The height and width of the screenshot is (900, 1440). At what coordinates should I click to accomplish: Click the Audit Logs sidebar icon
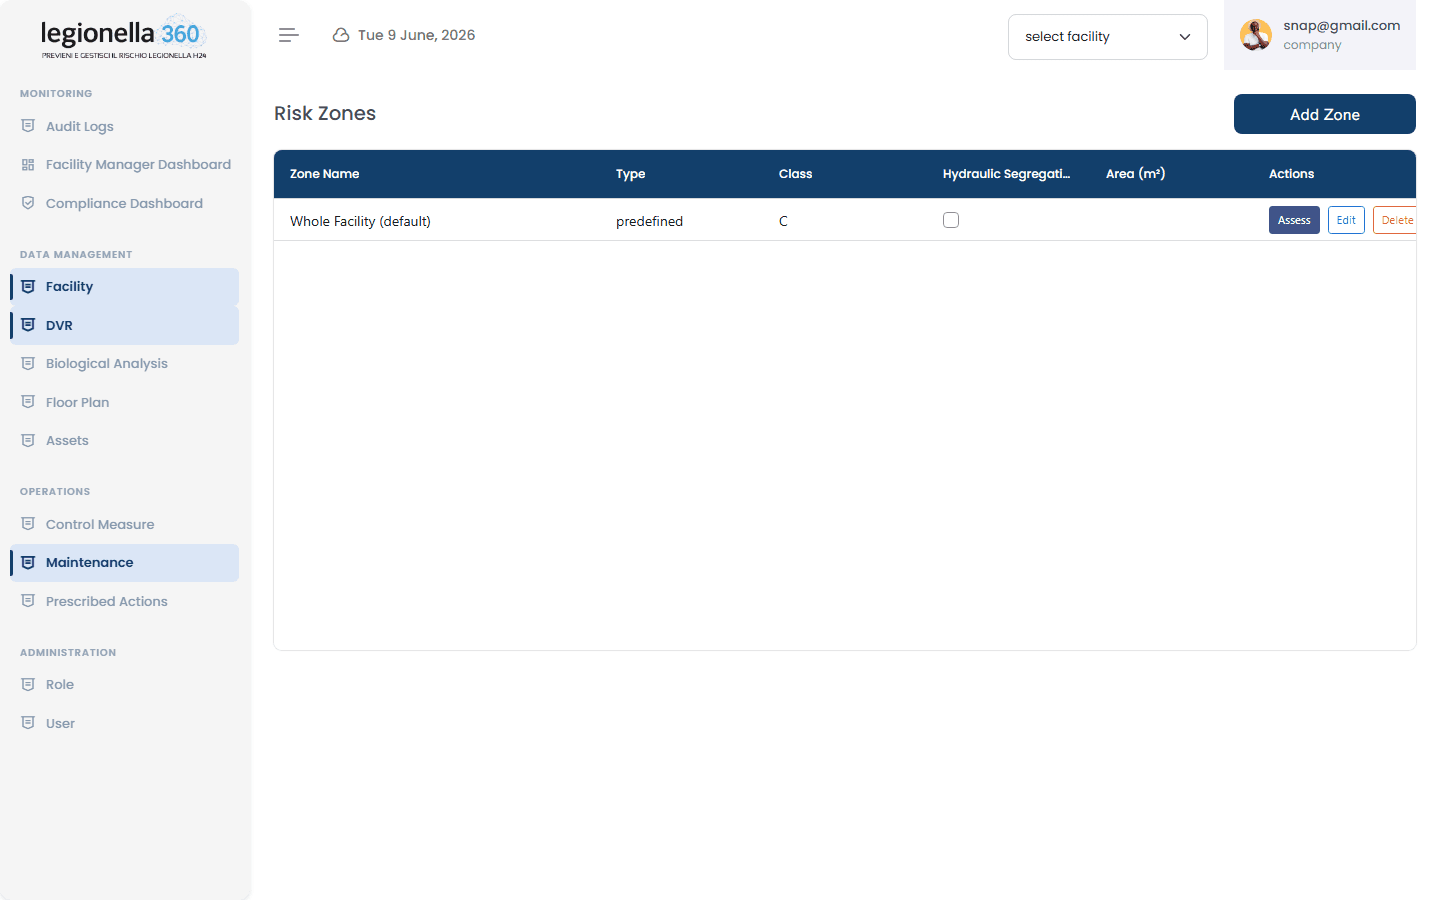coord(28,126)
